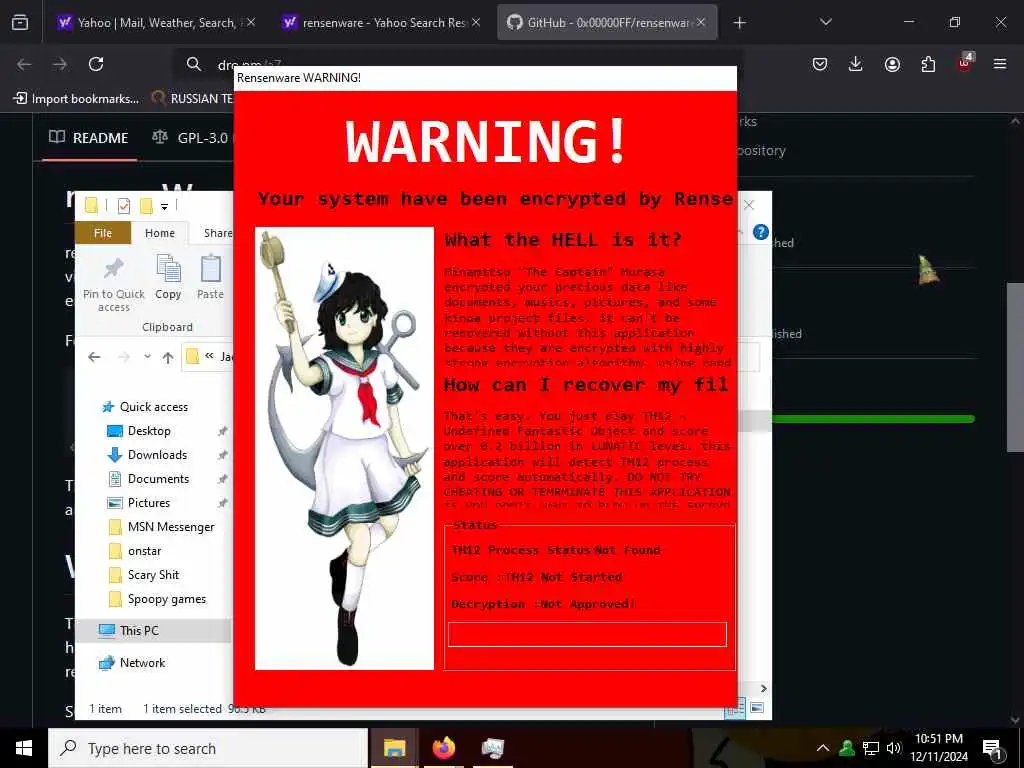
Task: Open Desktop in Explorer sidebar
Action: point(149,431)
